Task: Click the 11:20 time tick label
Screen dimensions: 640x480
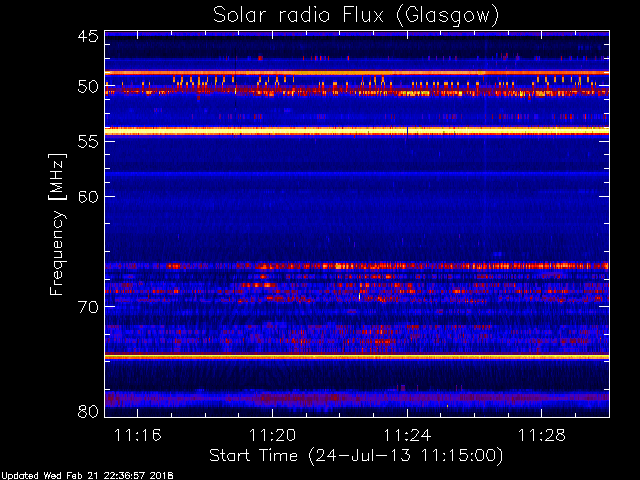Action: pos(272,435)
